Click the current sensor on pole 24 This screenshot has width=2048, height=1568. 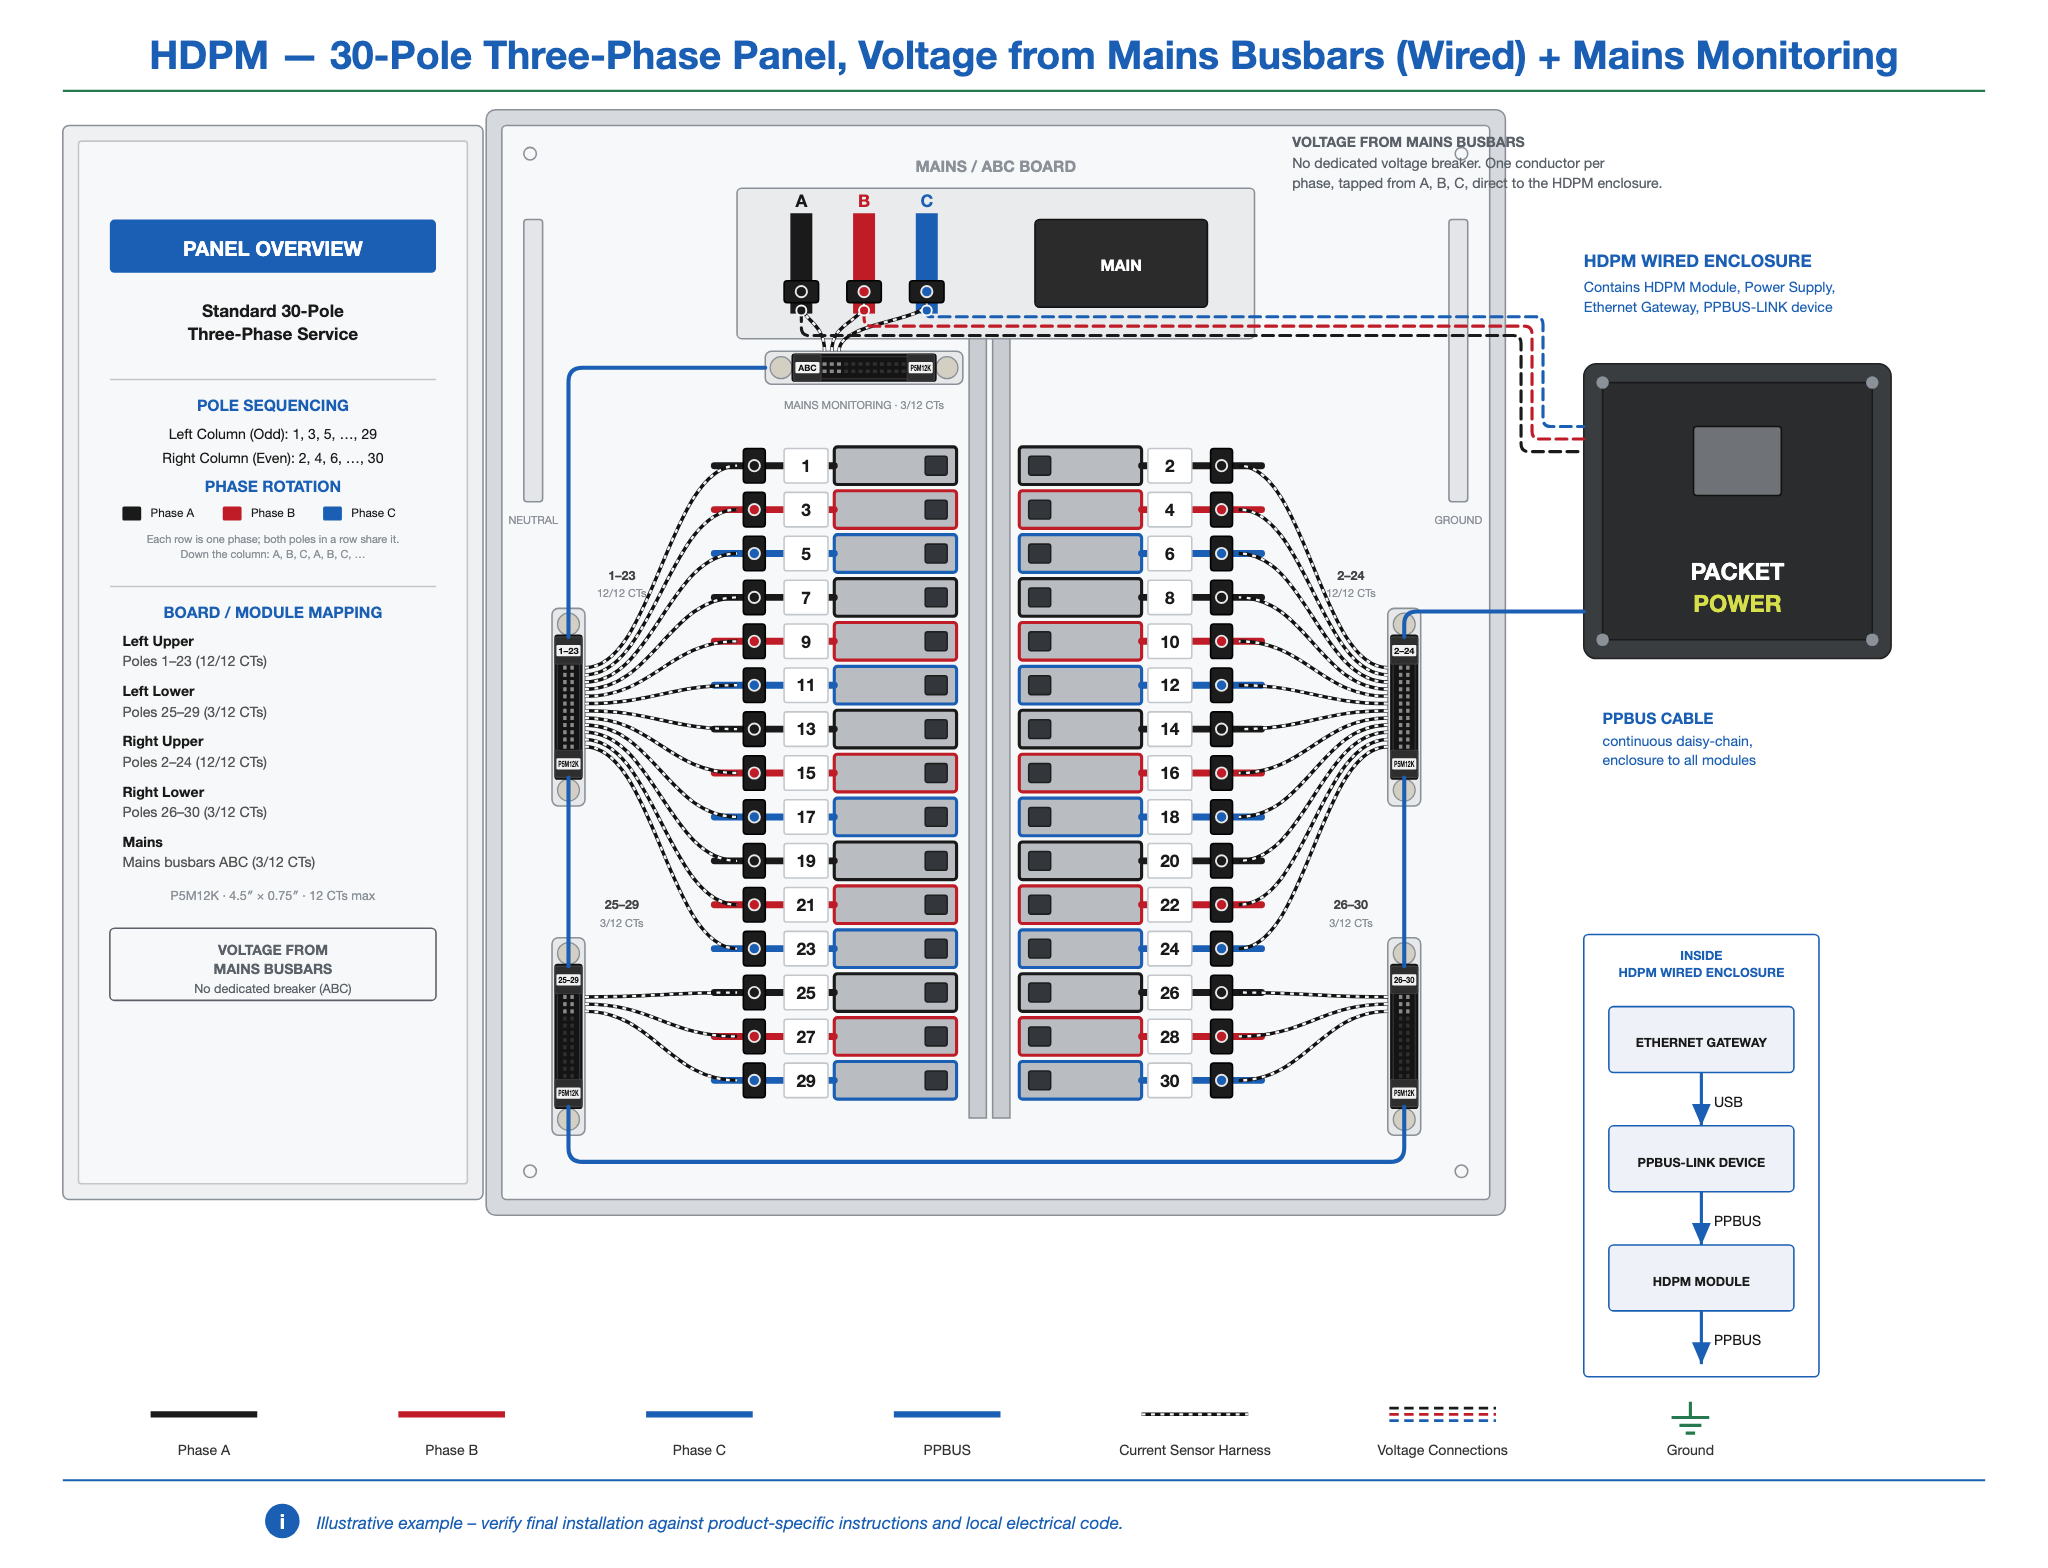point(1221,948)
